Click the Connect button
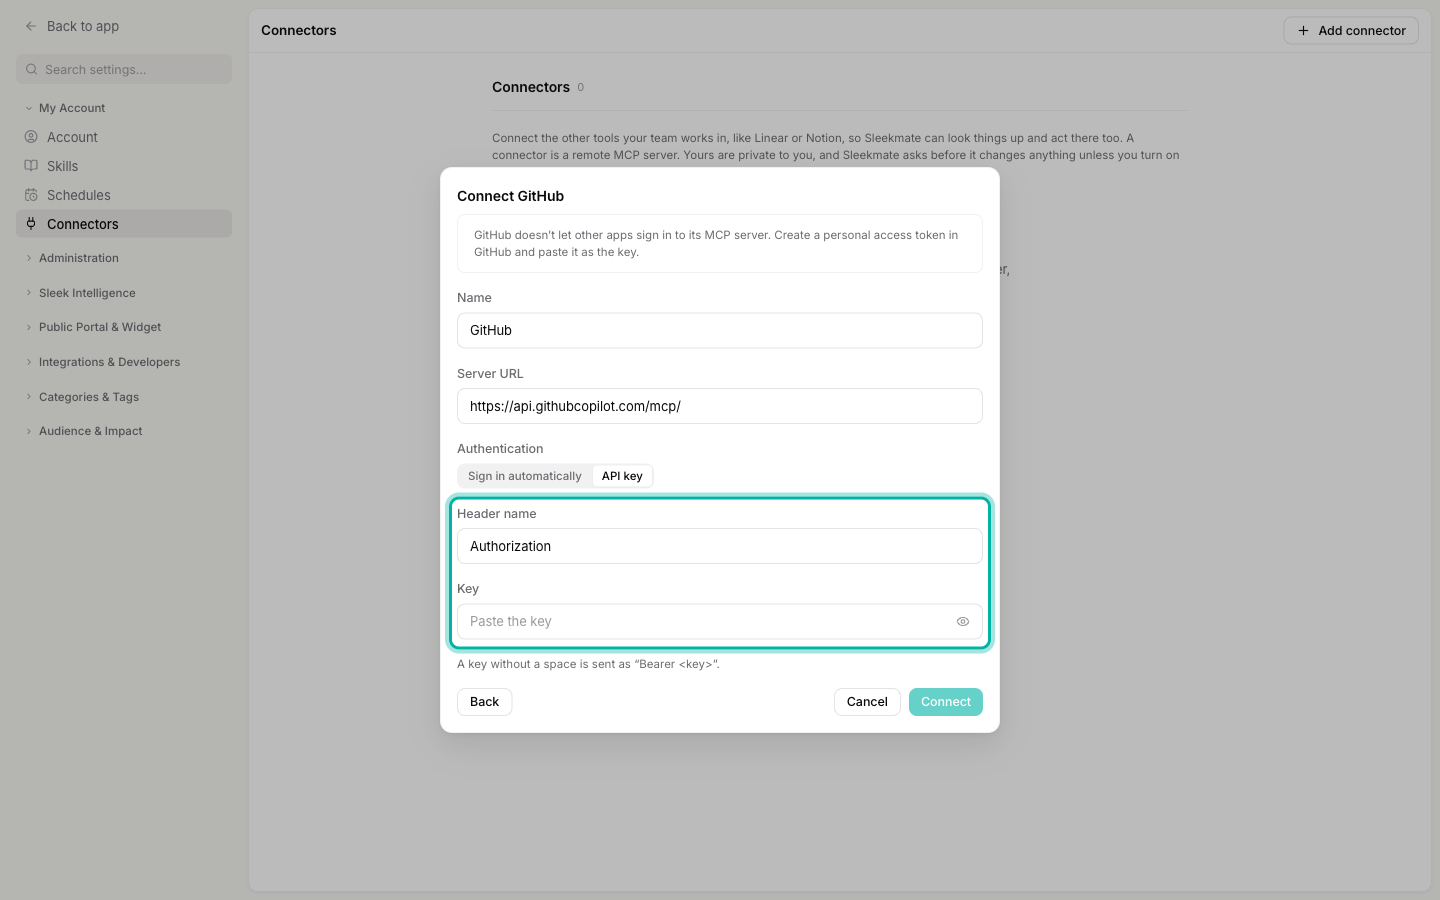1440x900 pixels. 946,702
